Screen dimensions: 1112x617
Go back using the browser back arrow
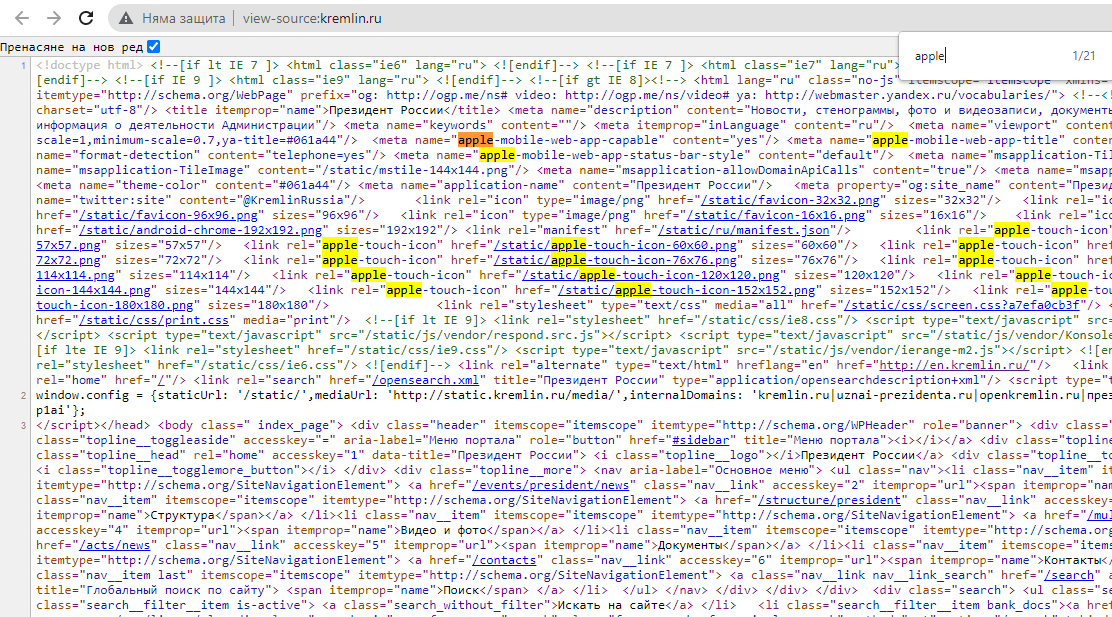[x=22, y=18]
